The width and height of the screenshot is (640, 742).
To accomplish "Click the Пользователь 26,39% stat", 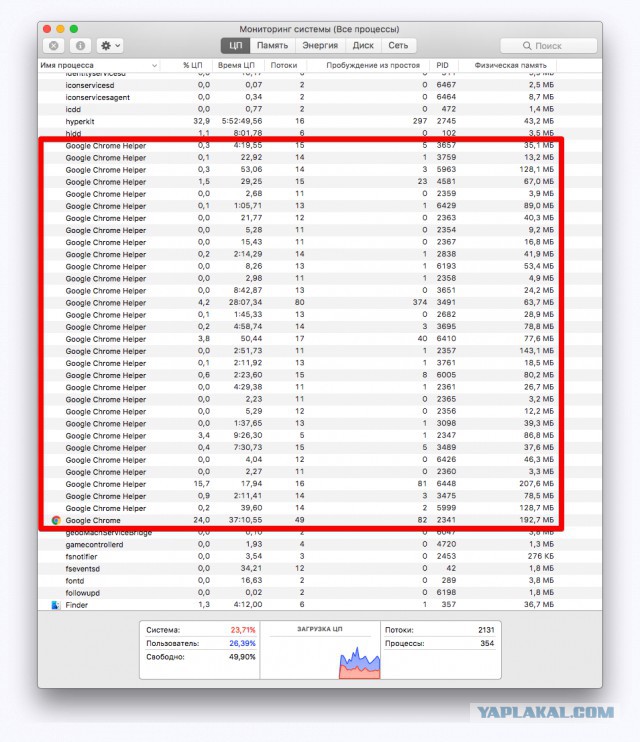I will click(x=200, y=643).
